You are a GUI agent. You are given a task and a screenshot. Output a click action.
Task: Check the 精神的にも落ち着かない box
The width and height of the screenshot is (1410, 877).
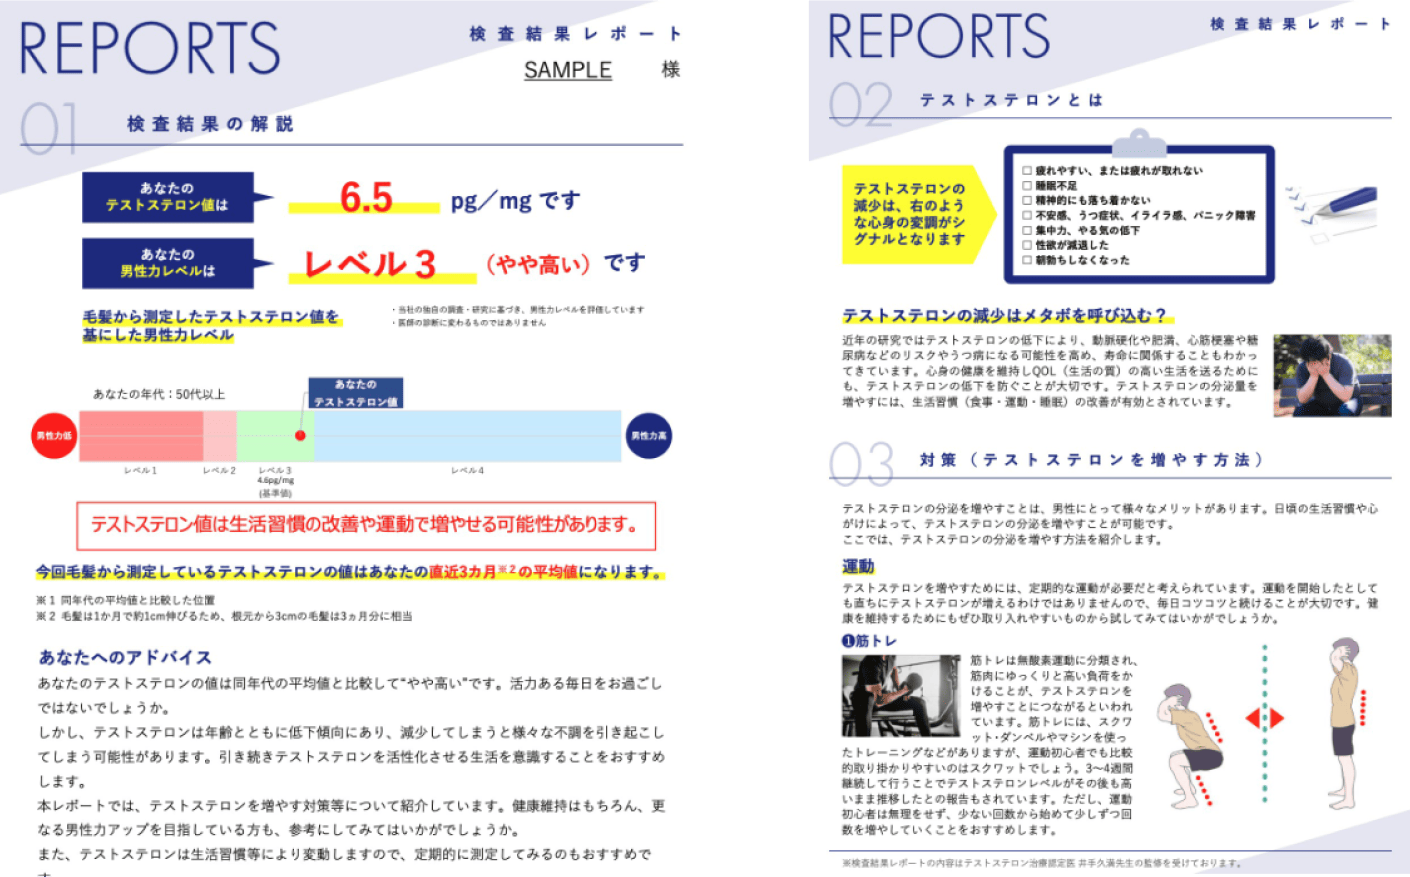(1027, 200)
